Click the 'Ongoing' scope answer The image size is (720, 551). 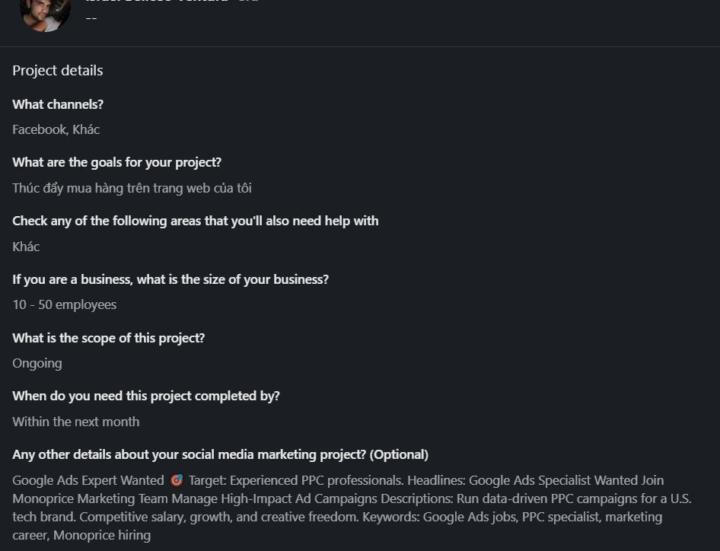coord(37,363)
